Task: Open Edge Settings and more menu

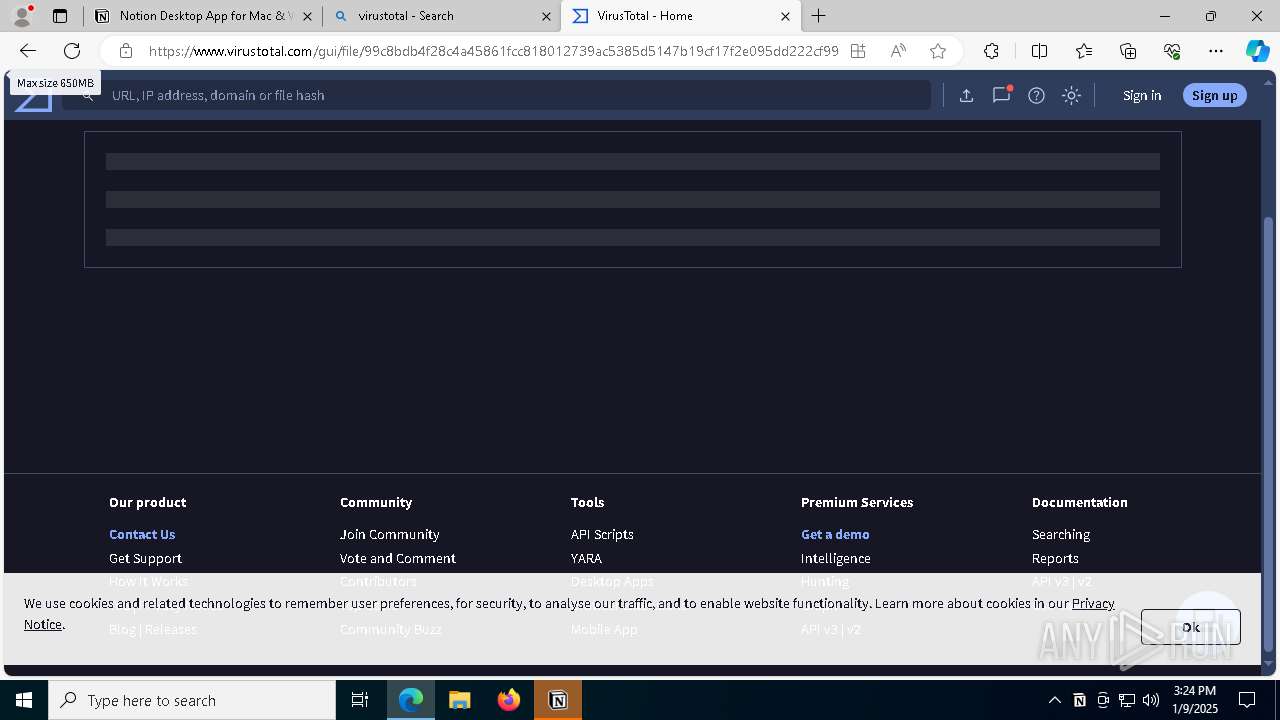Action: pyautogui.click(x=1216, y=51)
